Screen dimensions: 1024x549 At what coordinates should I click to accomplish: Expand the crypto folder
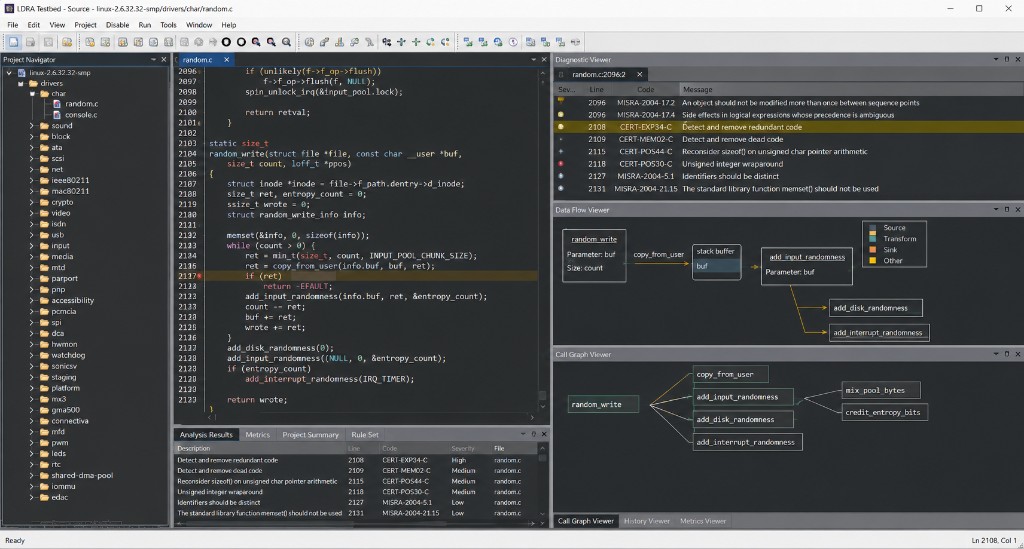click(31, 202)
